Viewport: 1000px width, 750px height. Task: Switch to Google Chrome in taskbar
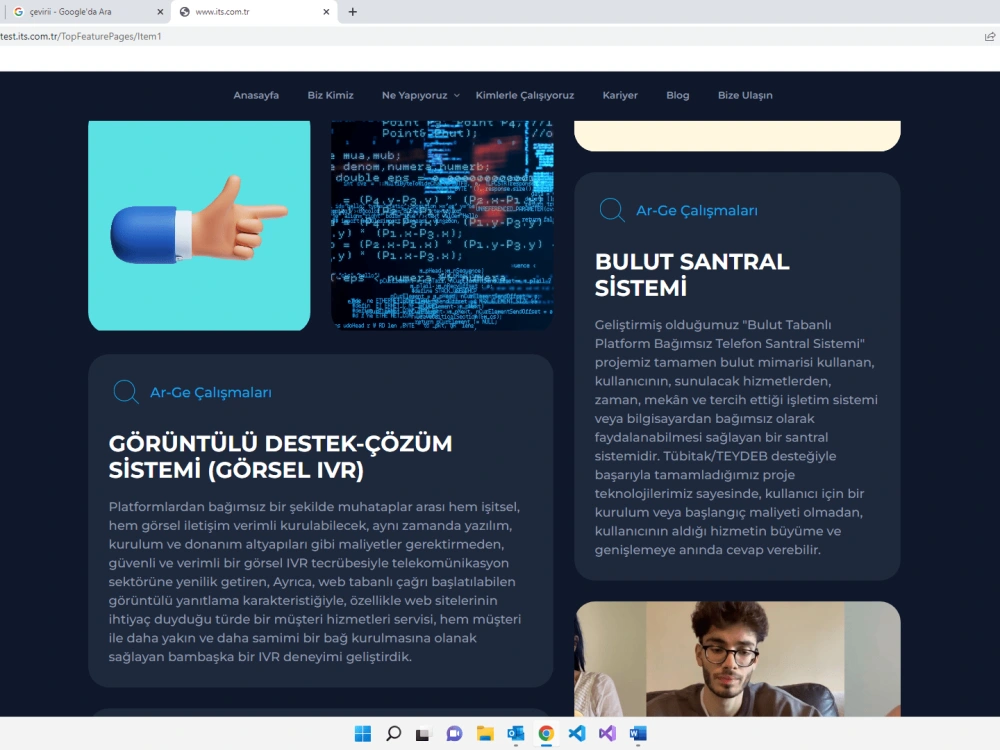(546, 733)
